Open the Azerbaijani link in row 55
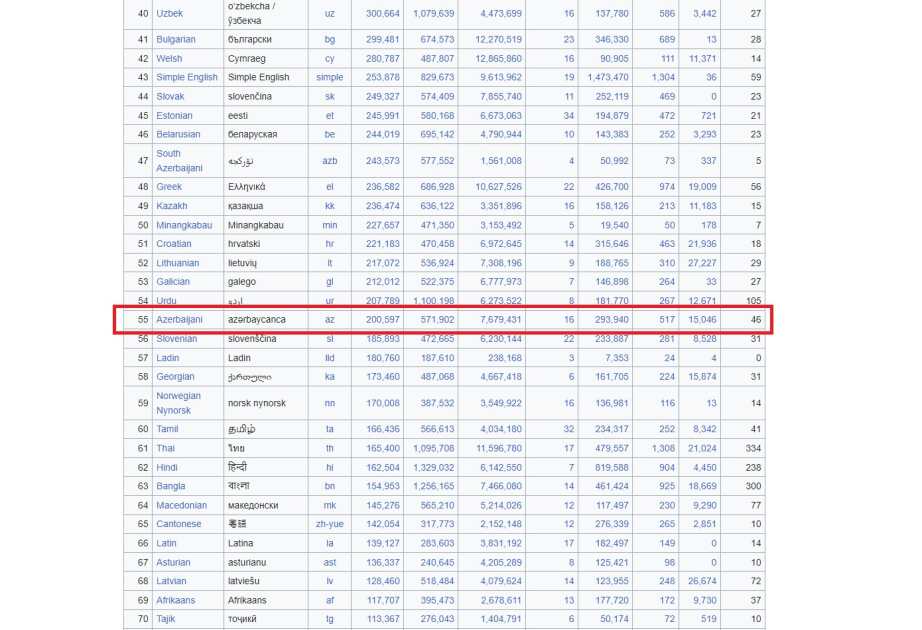 (x=179, y=319)
